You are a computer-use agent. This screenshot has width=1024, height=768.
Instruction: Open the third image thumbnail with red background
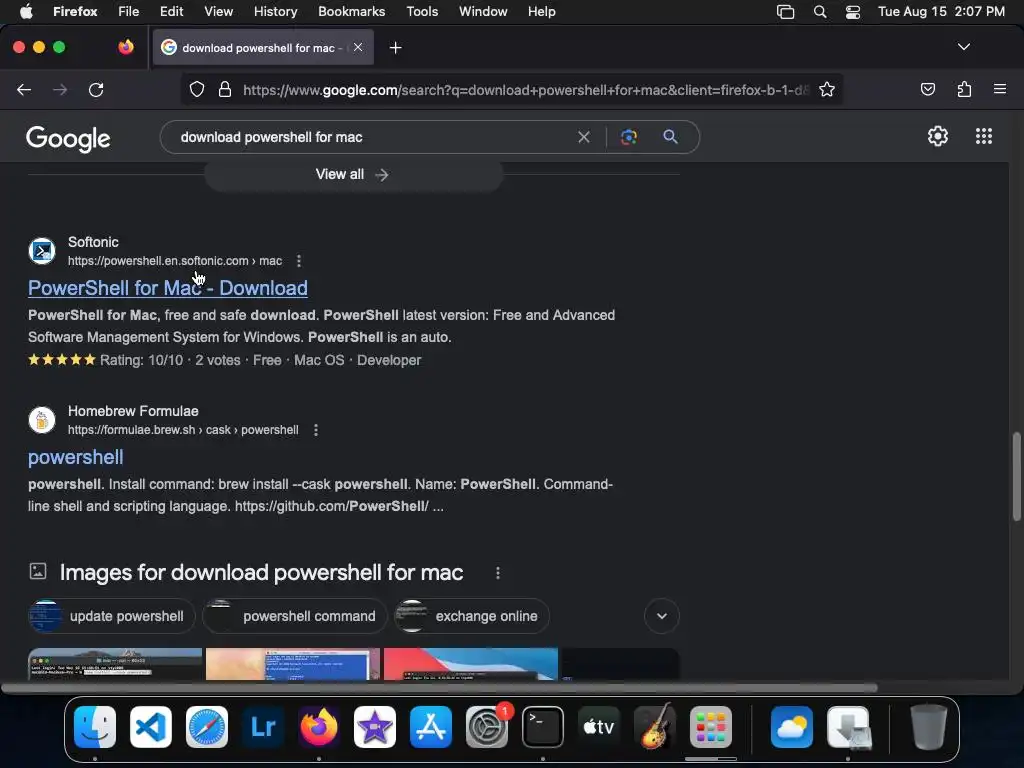tap(471, 664)
